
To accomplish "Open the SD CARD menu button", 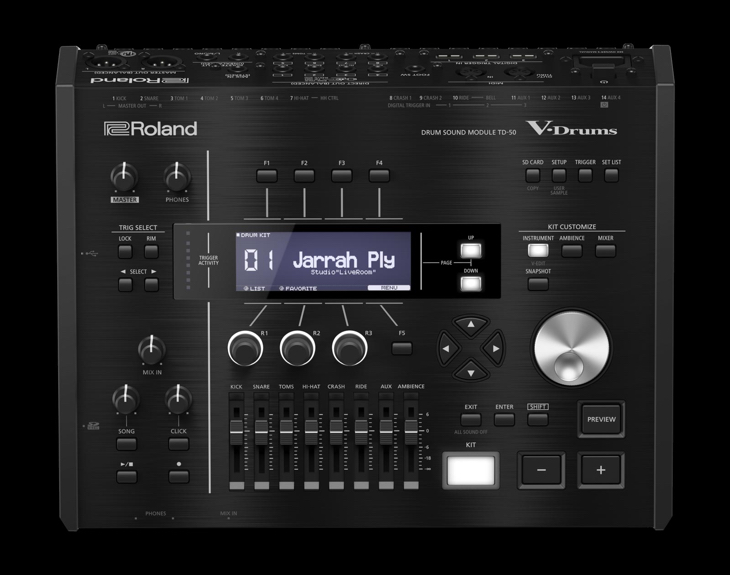I will [533, 175].
